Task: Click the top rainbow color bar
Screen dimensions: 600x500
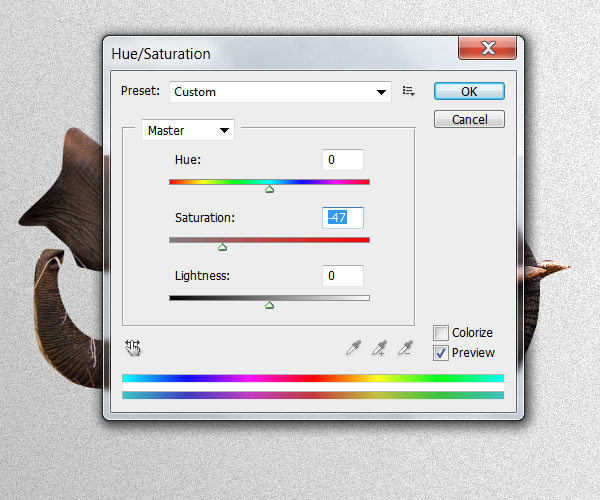Action: pyautogui.click(x=313, y=378)
